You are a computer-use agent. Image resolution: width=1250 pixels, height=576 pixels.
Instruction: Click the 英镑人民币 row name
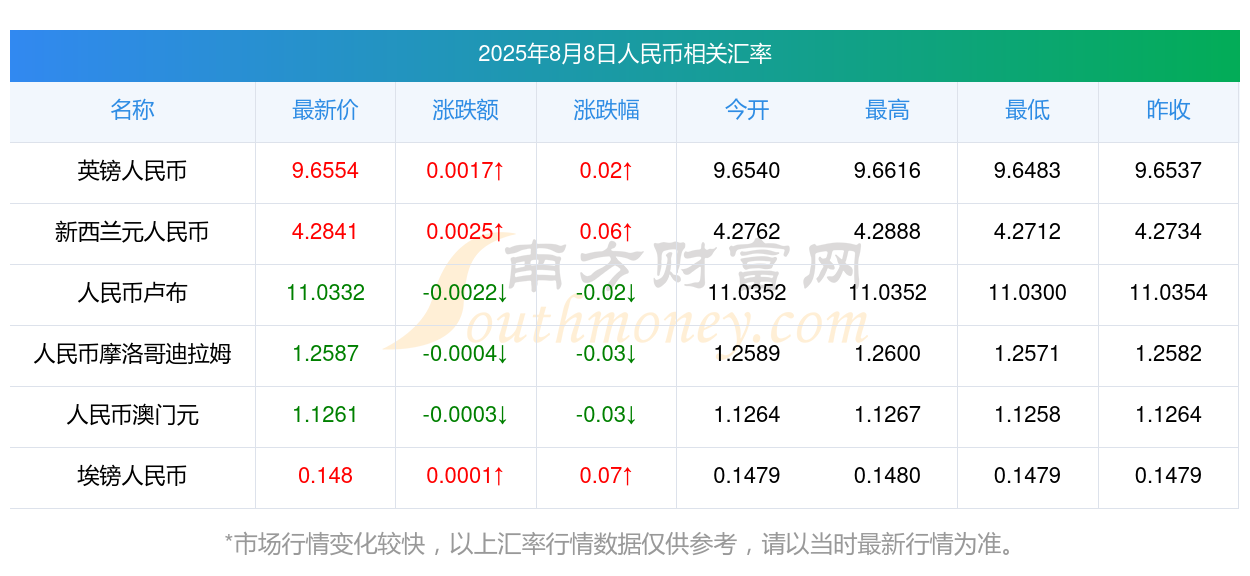click(x=132, y=171)
